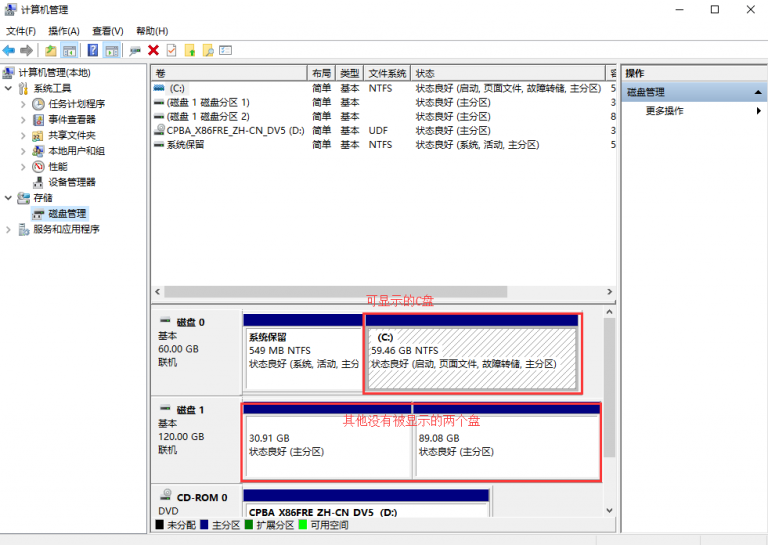
Task: Click the Properties checkmark sheet icon
Action: click(171, 50)
